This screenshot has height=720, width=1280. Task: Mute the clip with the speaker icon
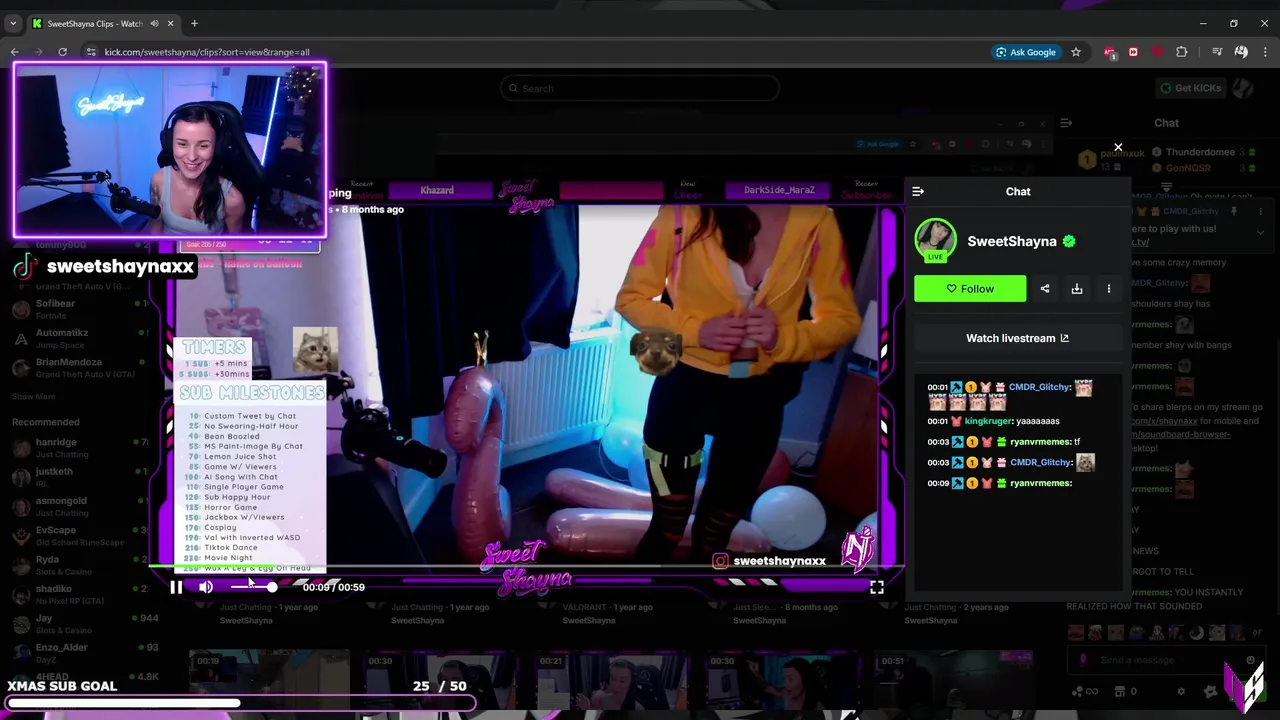[206, 588]
